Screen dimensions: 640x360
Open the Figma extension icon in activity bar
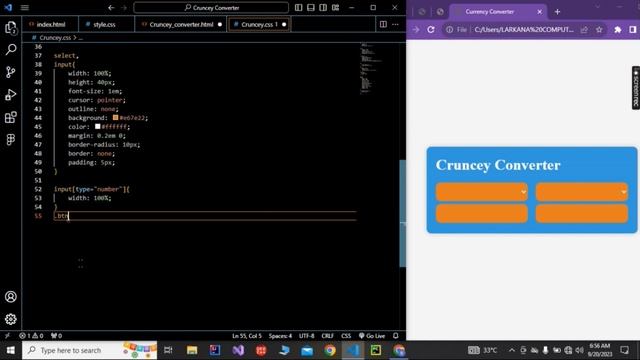11,140
